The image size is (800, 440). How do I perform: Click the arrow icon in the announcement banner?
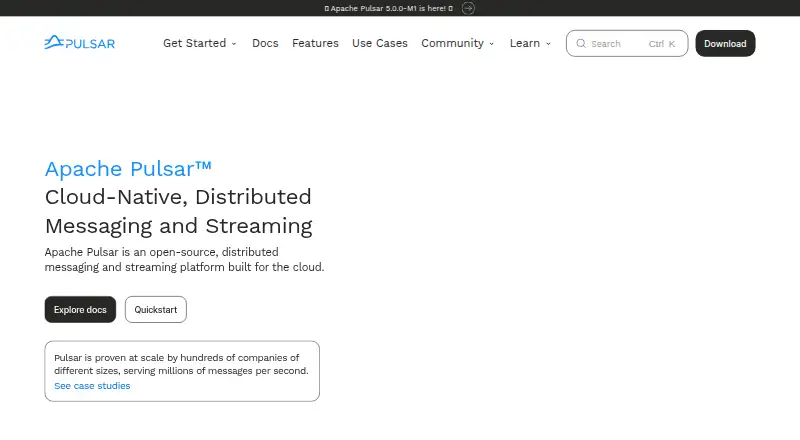tap(468, 8)
